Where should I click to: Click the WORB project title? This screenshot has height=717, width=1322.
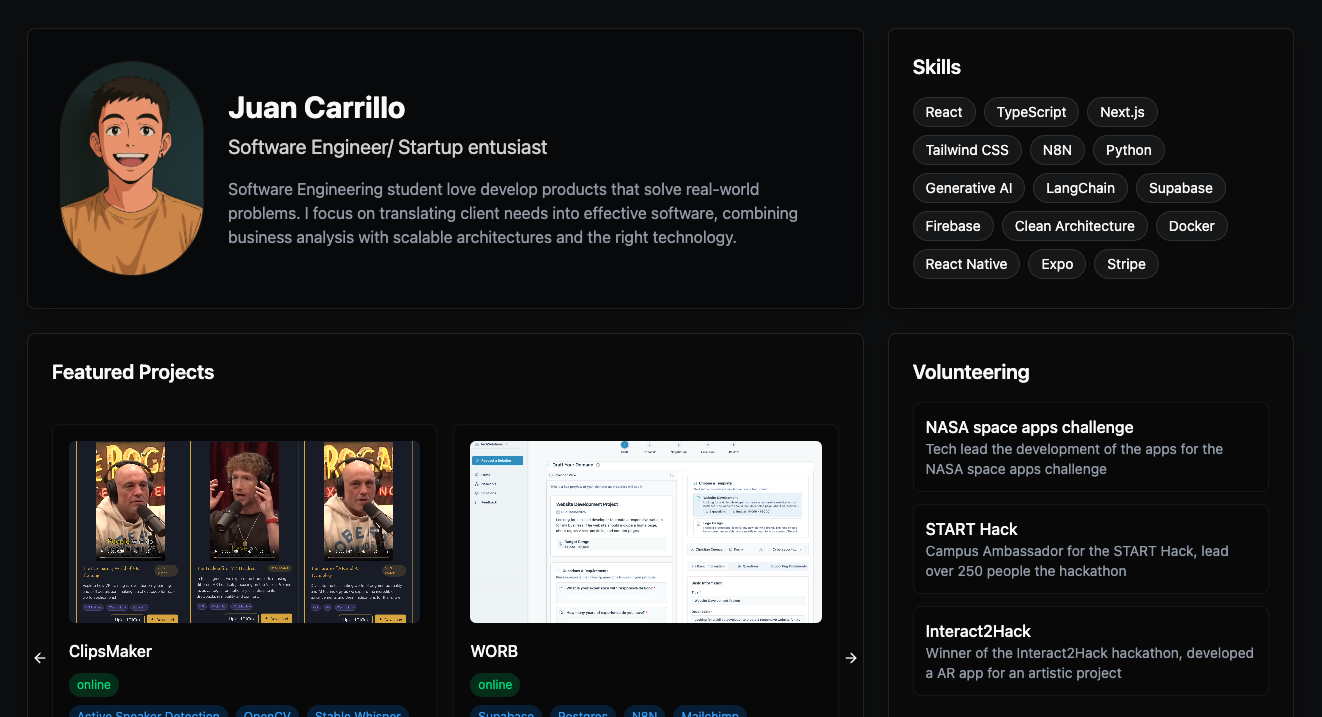494,651
